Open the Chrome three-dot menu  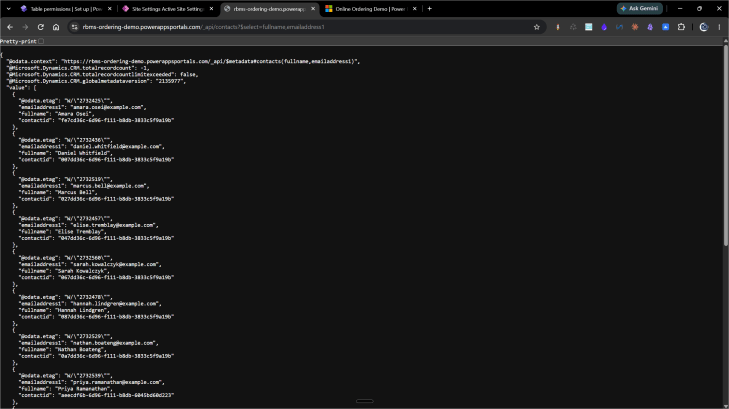tap(719, 27)
